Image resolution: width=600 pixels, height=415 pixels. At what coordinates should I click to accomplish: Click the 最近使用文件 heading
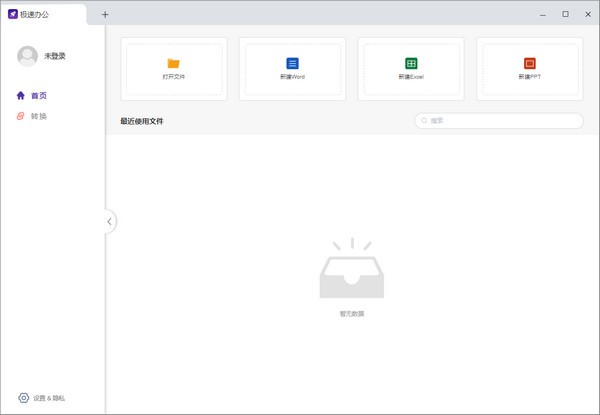pyautogui.click(x=142, y=121)
